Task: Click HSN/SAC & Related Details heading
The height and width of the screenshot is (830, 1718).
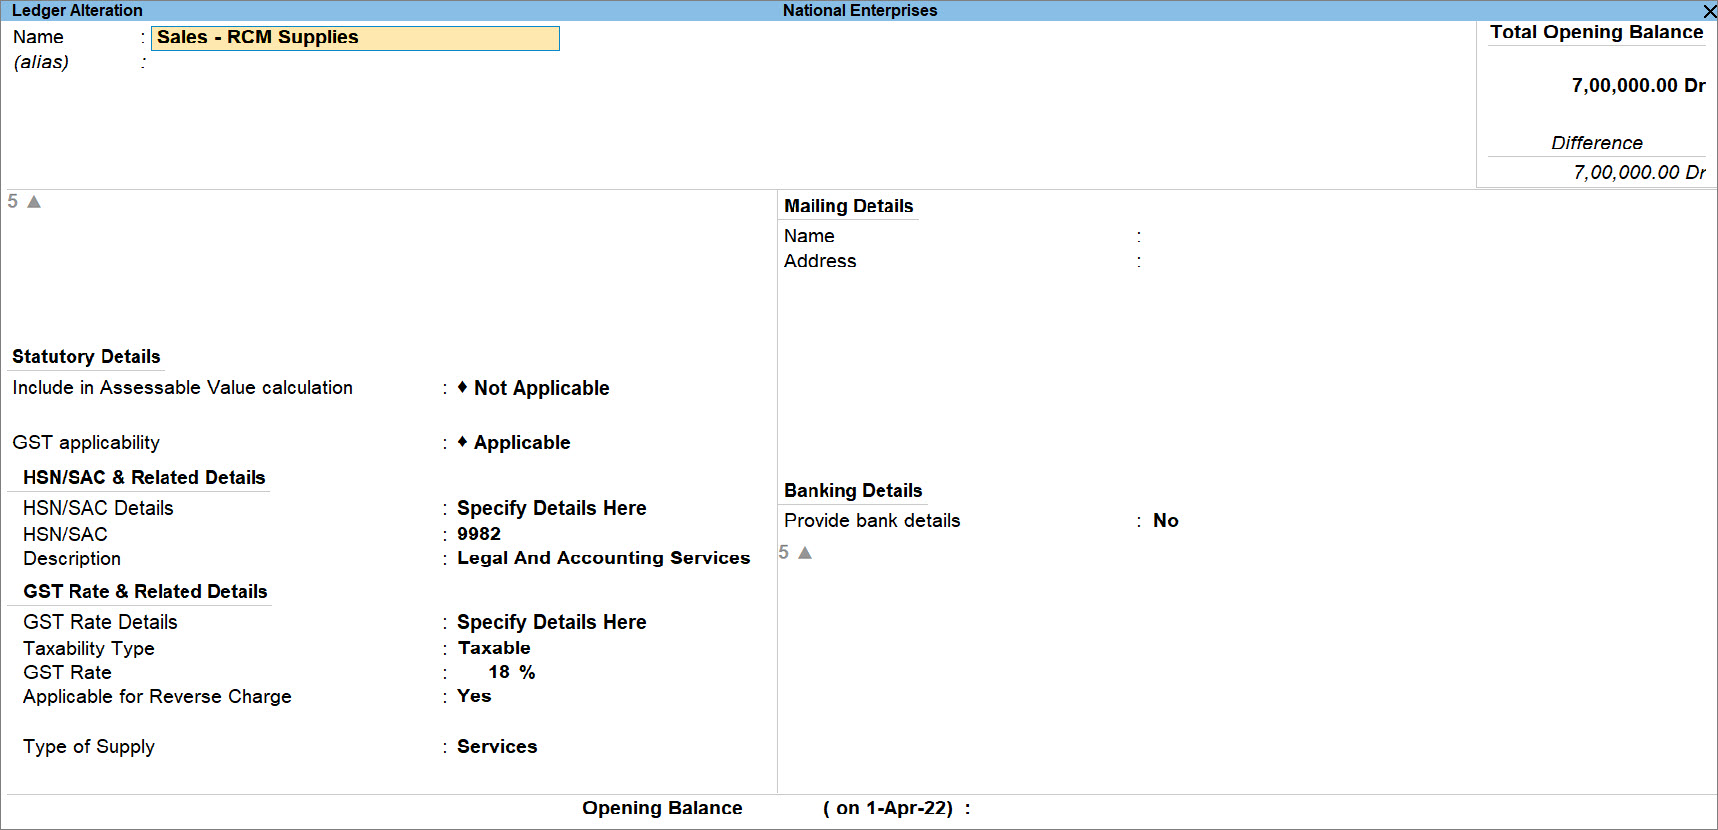Action: tap(144, 477)
